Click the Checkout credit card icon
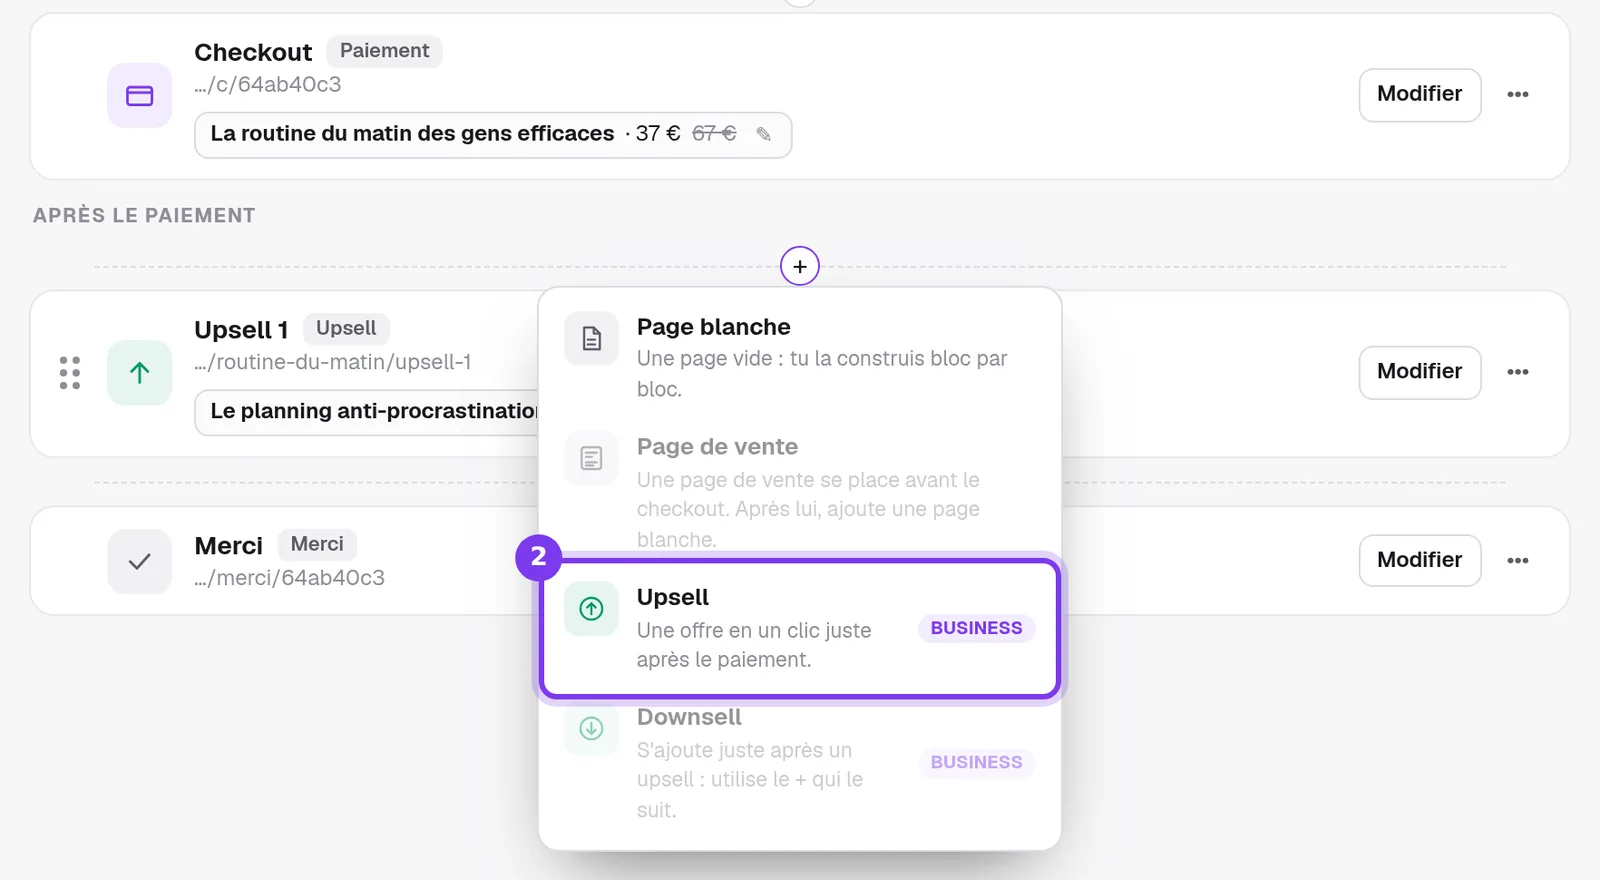This screenshot has width=1600, height=880. (x=140, y=96)
